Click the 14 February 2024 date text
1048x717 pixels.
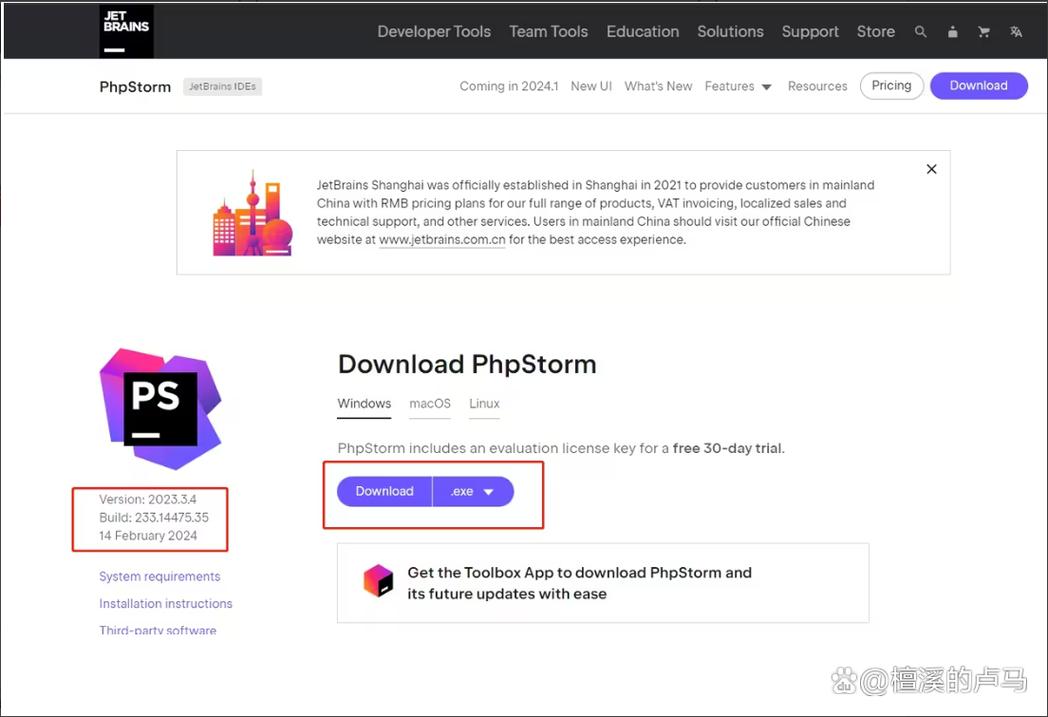point(148,535)
